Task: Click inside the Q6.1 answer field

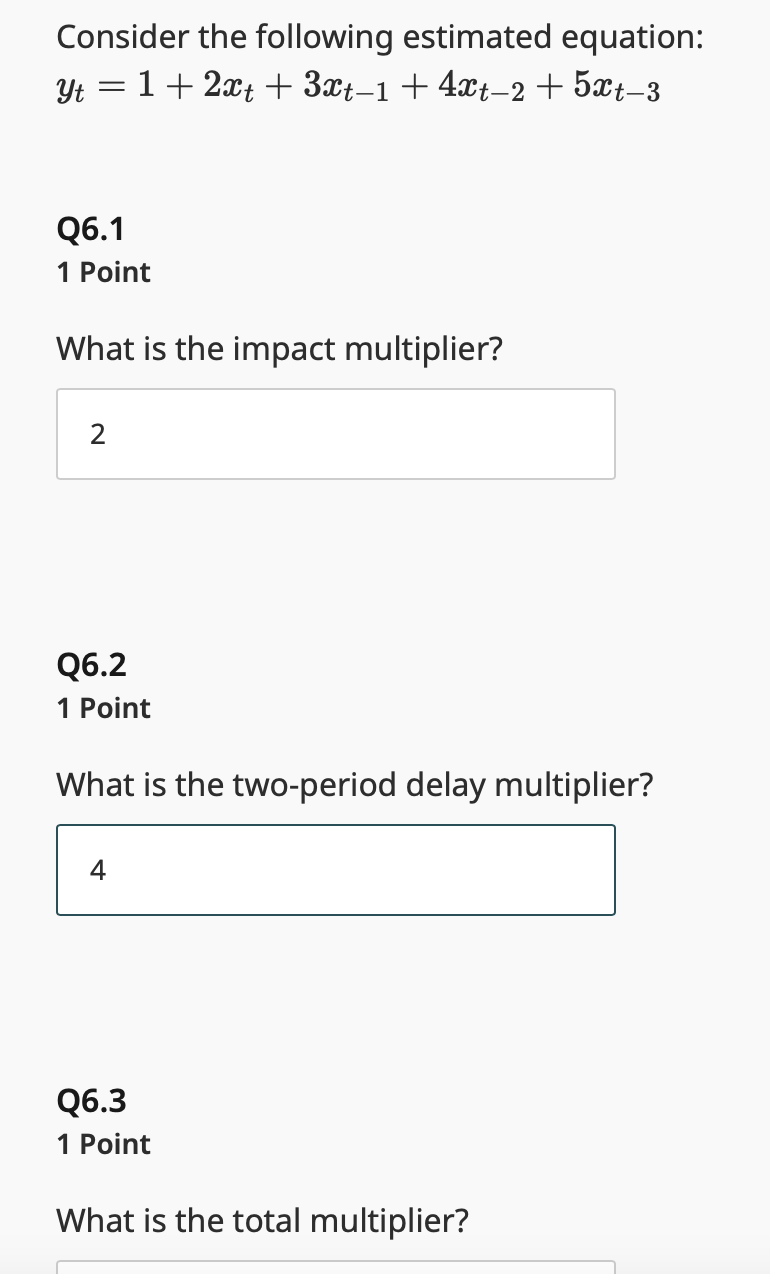Action: pos(335,433)
